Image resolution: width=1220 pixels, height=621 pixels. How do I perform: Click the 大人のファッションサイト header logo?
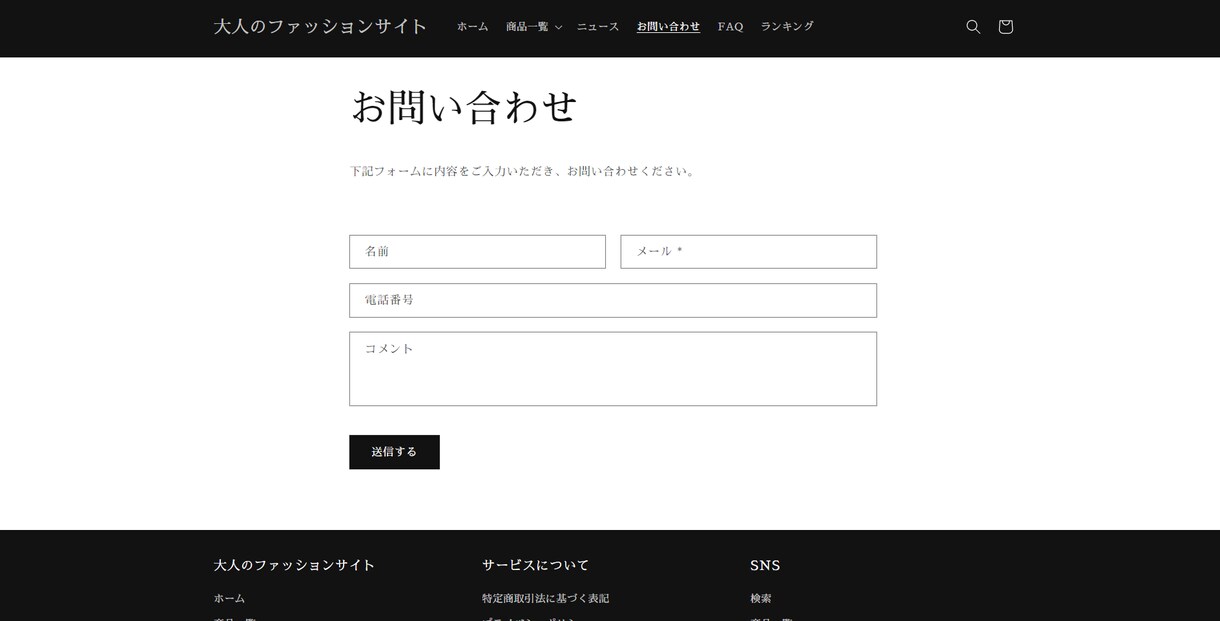[321, 27]
